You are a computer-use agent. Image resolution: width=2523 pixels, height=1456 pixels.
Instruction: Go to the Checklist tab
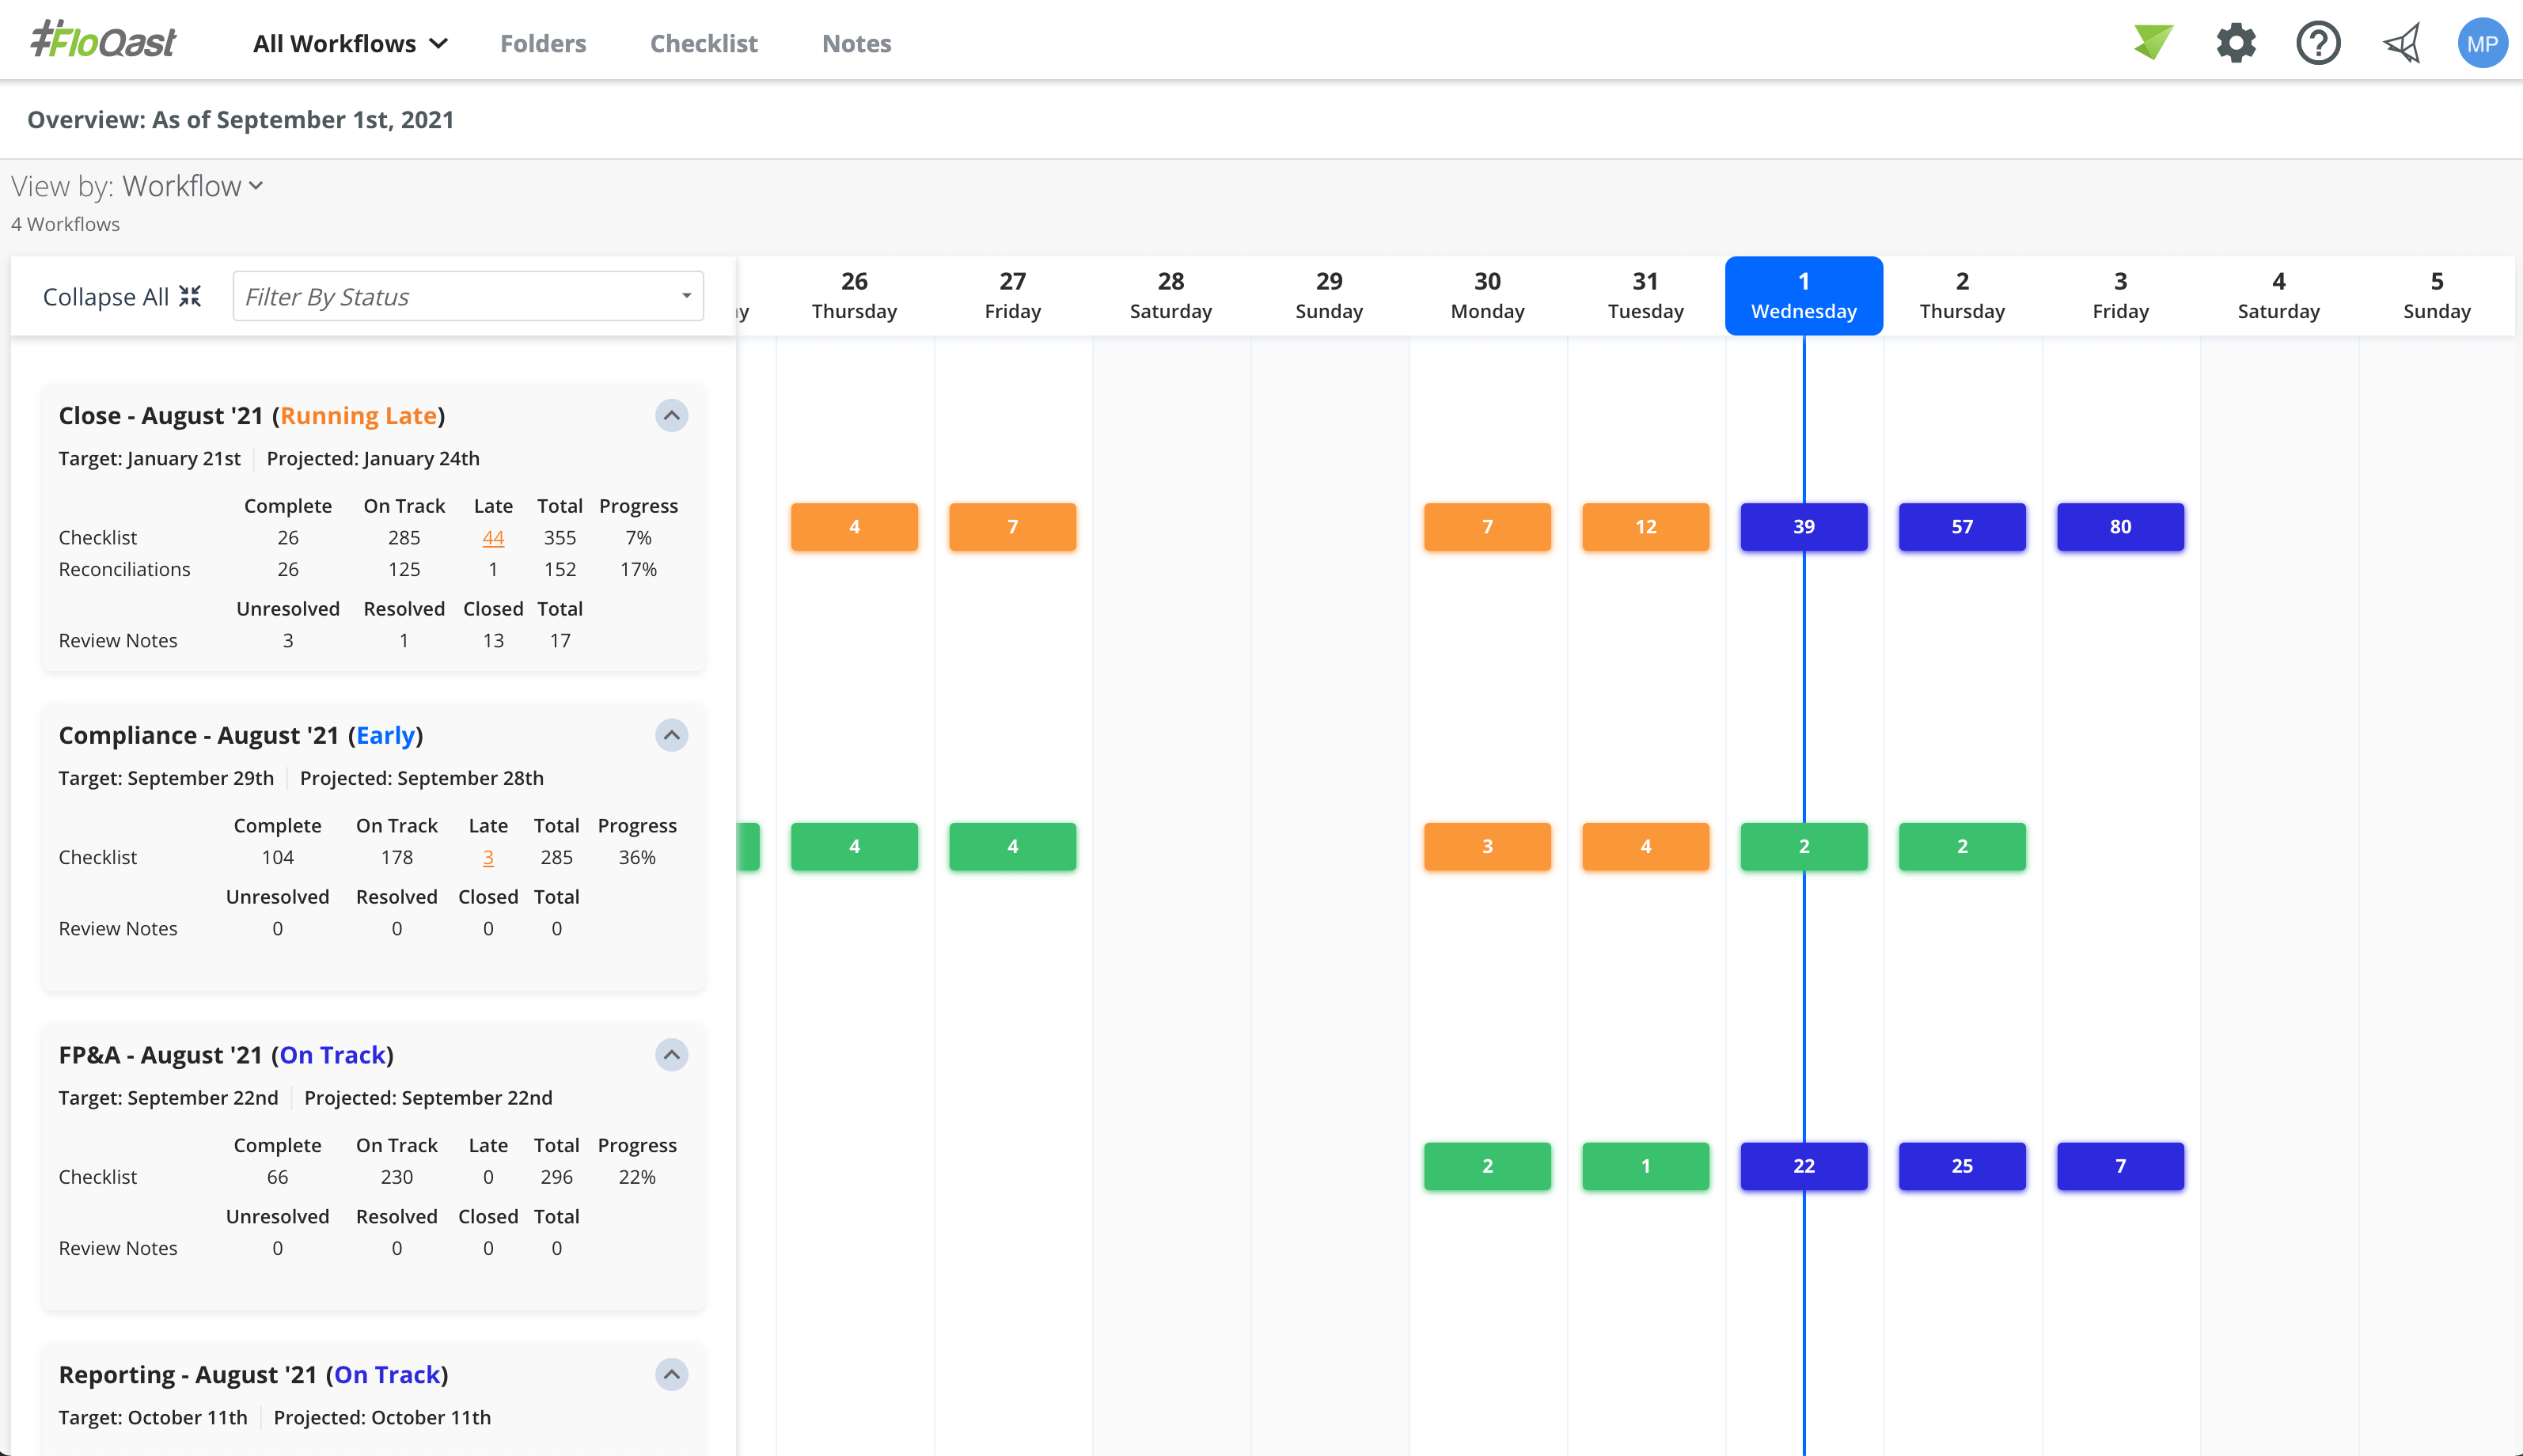tap(704, 43)
